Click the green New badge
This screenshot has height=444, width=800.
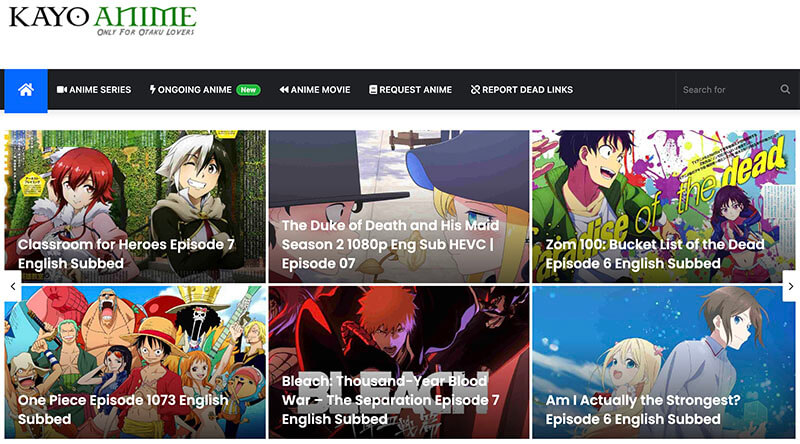pyautogui.click(x=248, y=90)
